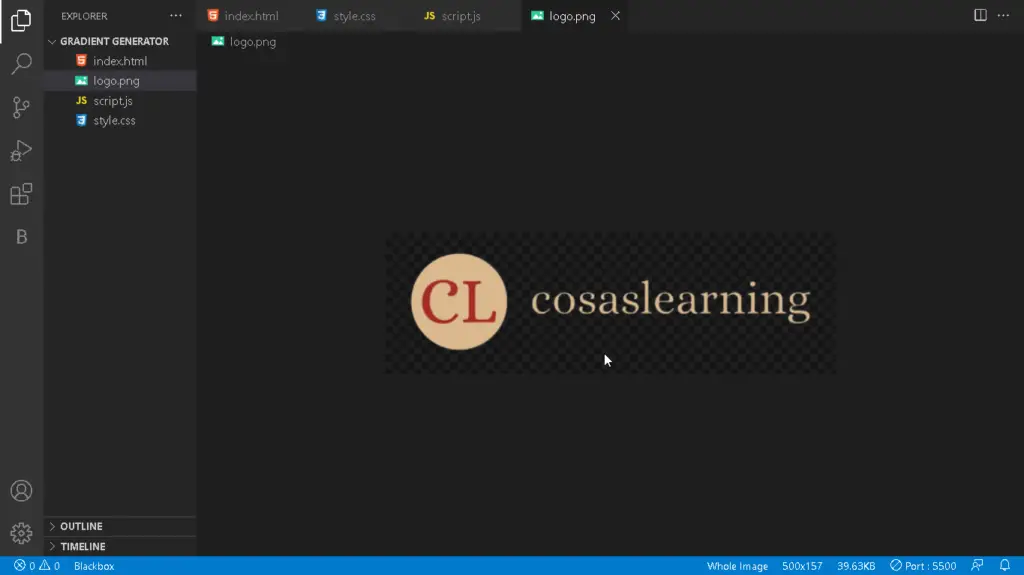The height and width of the screenshot is (575, 1024).
Task: Open style.css in the file tree
Action: point(114,120)
